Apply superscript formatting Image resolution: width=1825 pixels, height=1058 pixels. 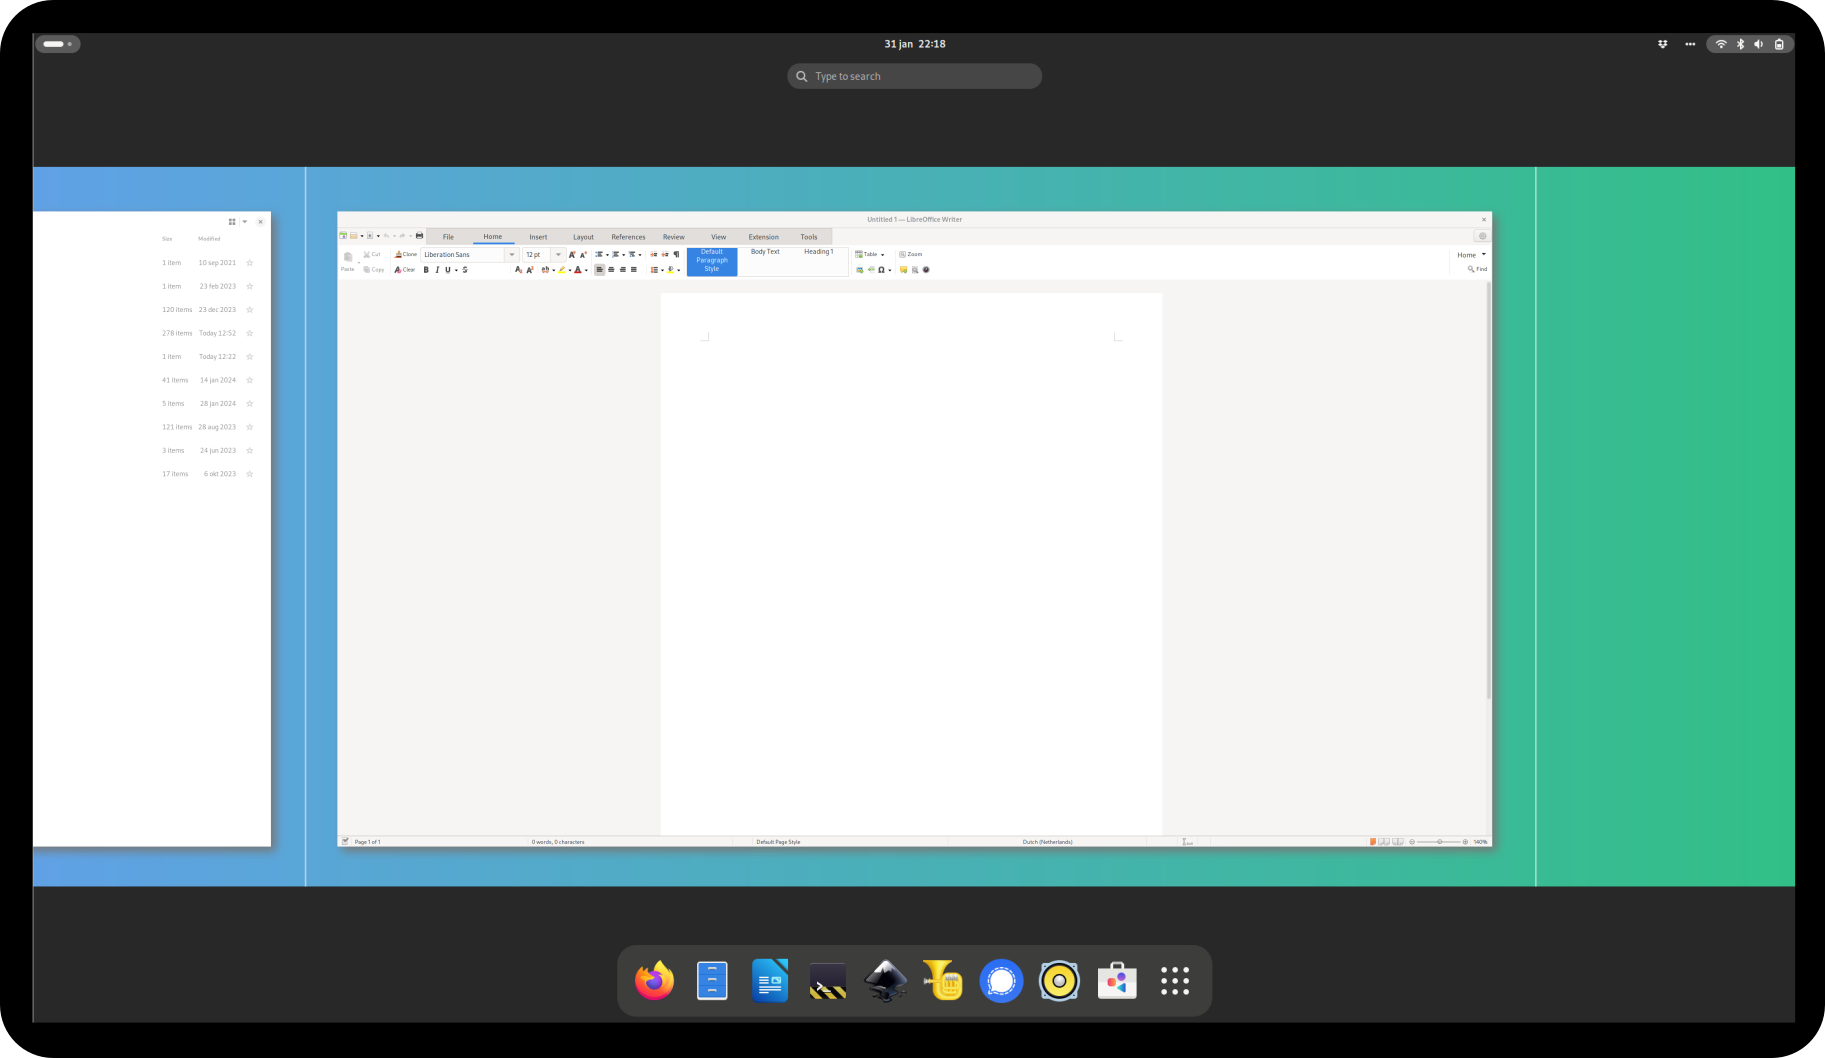coord(530,269)
